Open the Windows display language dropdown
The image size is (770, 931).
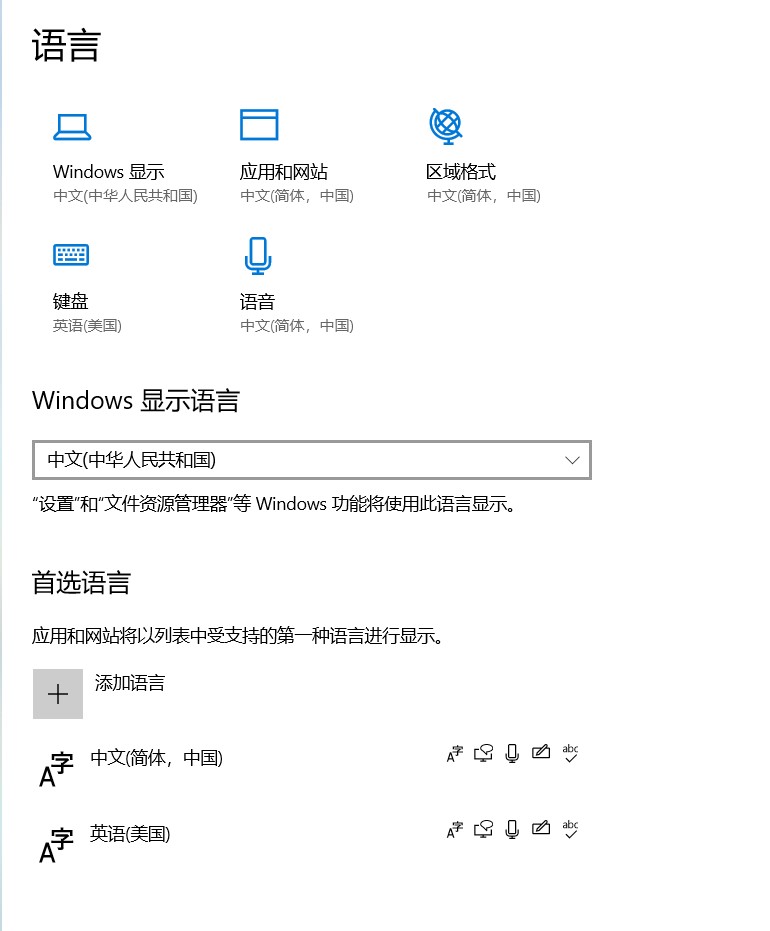click(x=312, y=460)
